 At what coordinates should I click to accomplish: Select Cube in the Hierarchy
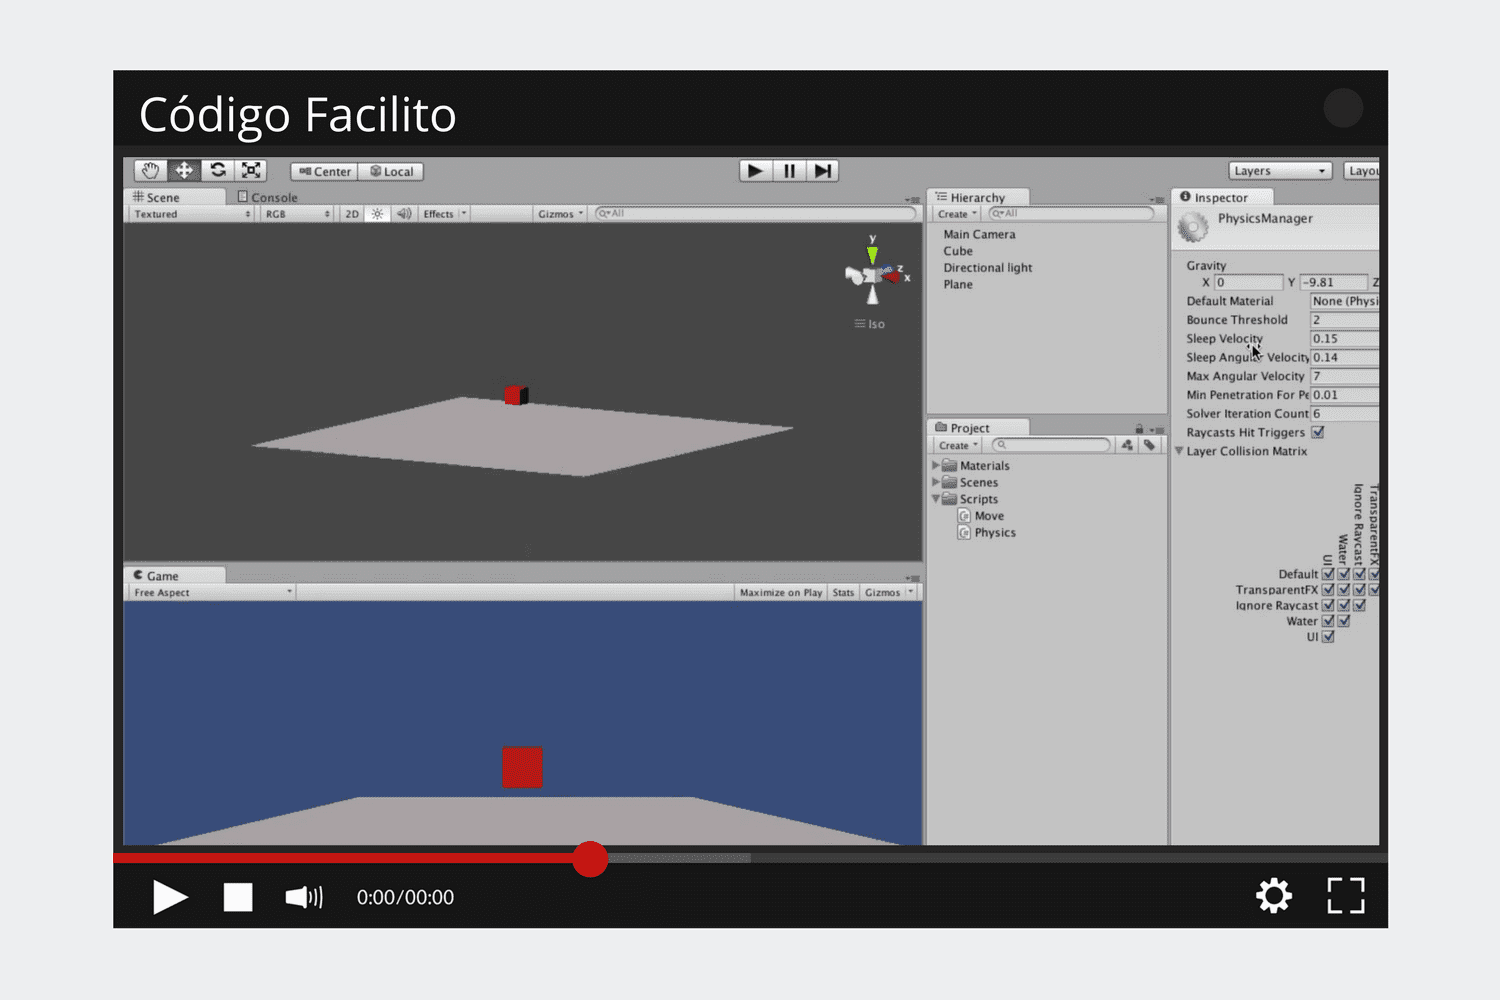958,252
